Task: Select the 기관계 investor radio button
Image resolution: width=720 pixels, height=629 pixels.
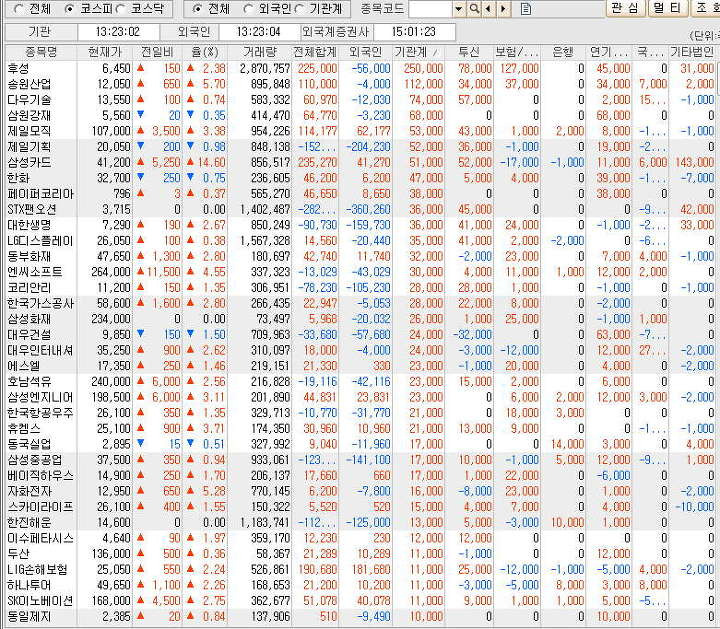Action: pos(299,8)
